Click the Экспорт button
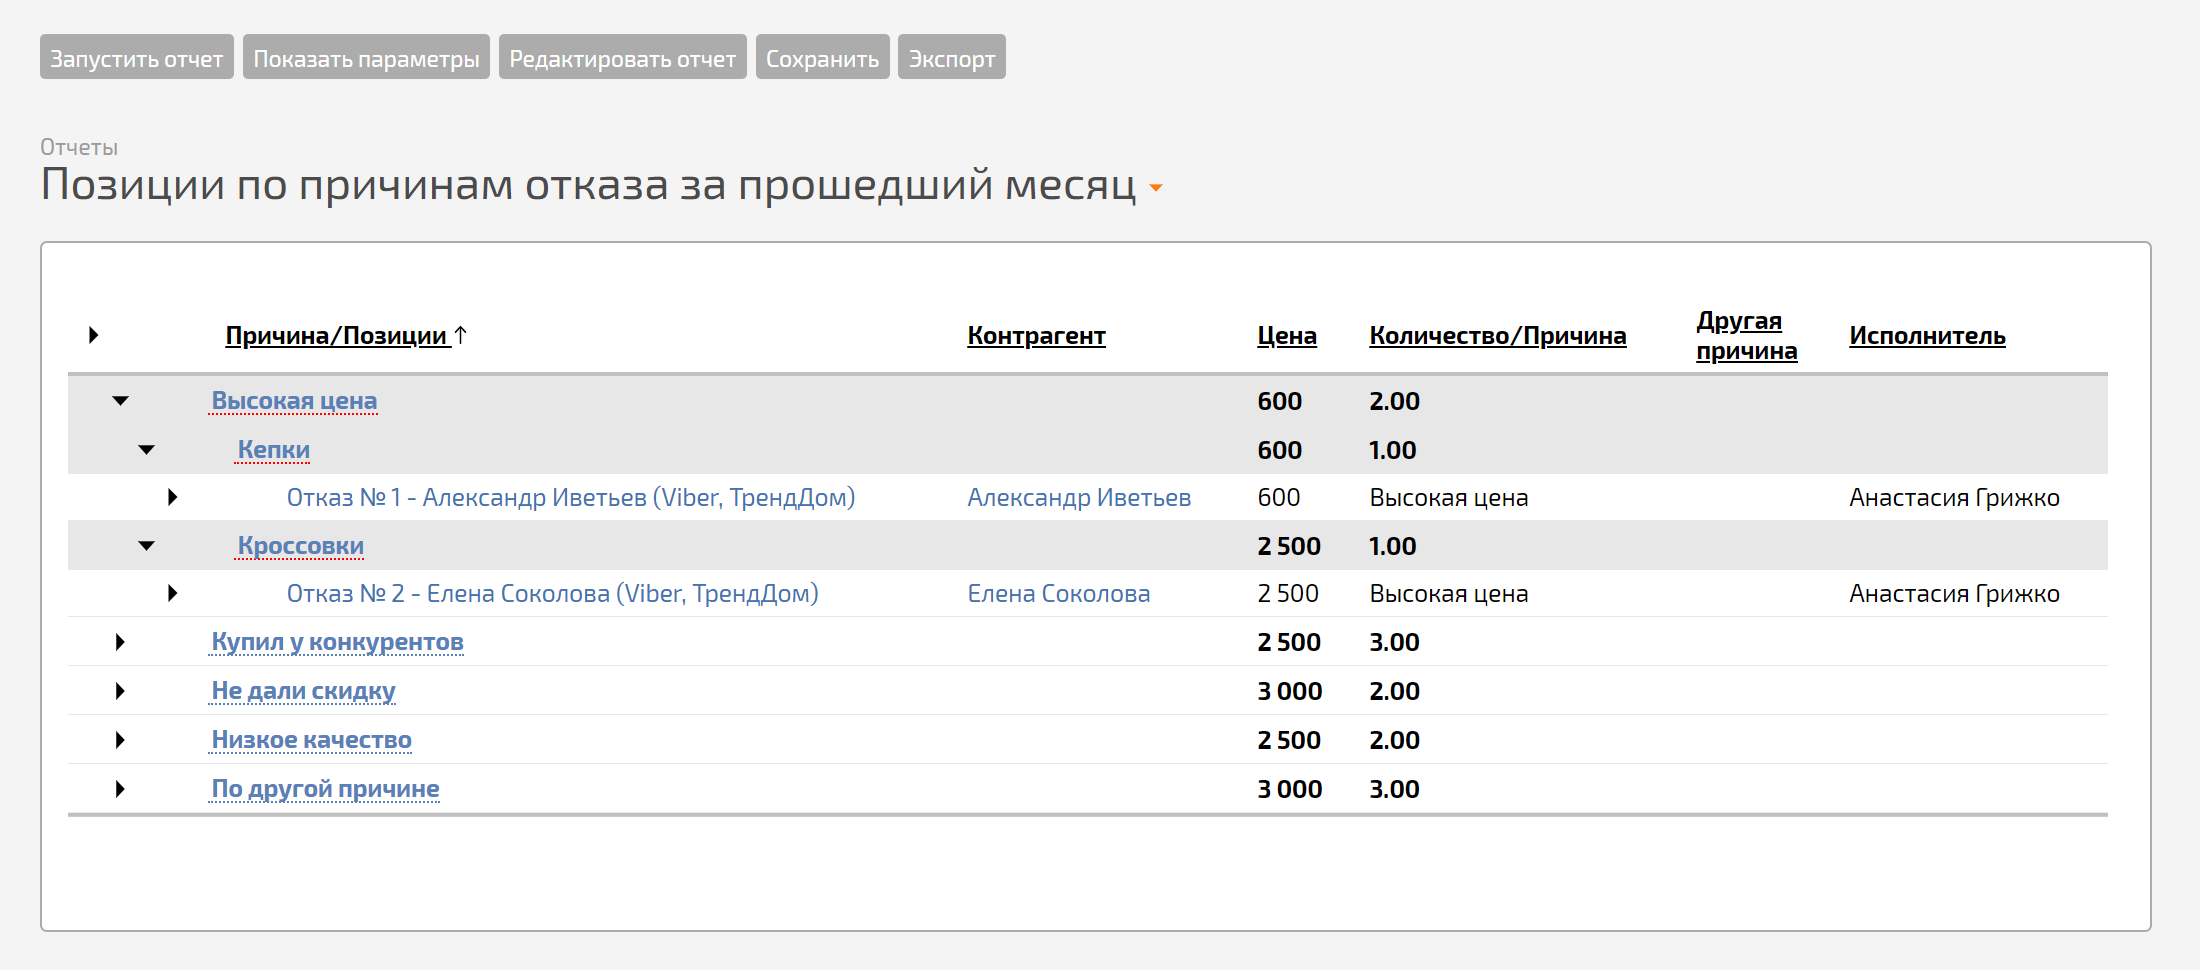The height and width of the screenshot is (970, 2200). (x=951, y=57)
